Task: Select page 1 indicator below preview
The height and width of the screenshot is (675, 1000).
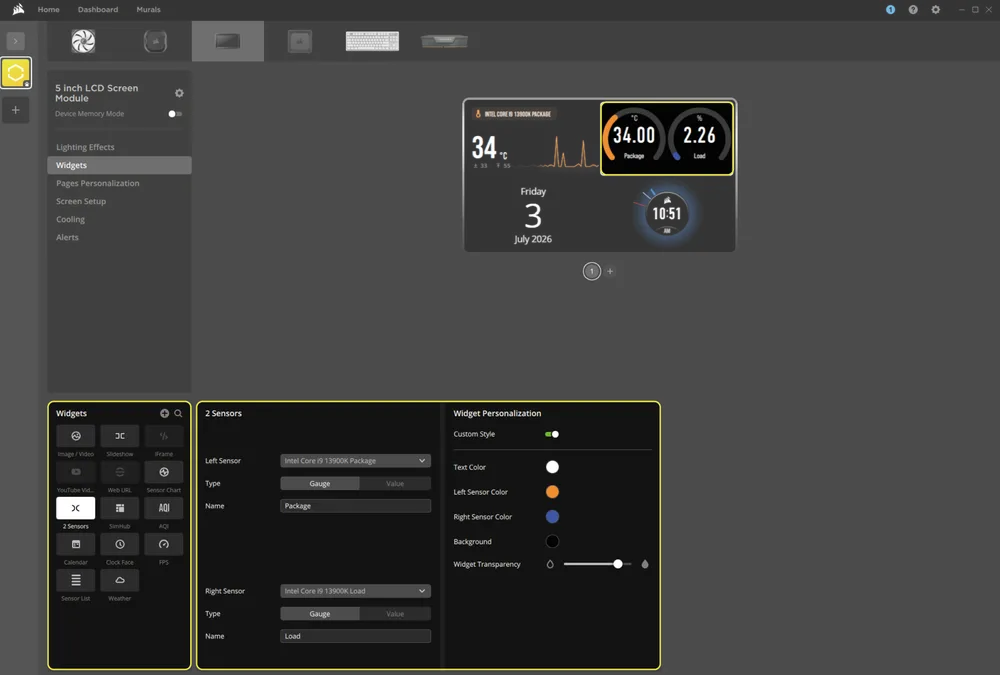Action: pyautogui.click(x=592, y=271)
